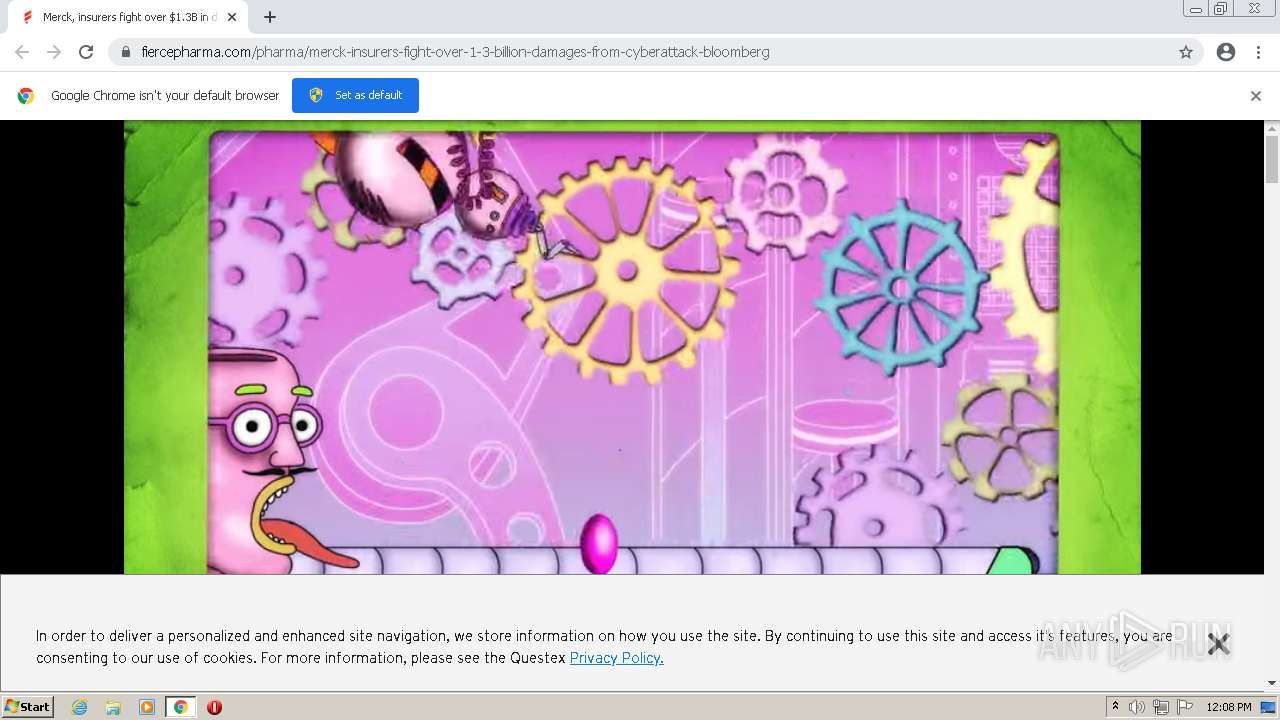Open the red Opera taskbar icon
The width and height of the screenshot is (1280, 720).
coord(214,707)
